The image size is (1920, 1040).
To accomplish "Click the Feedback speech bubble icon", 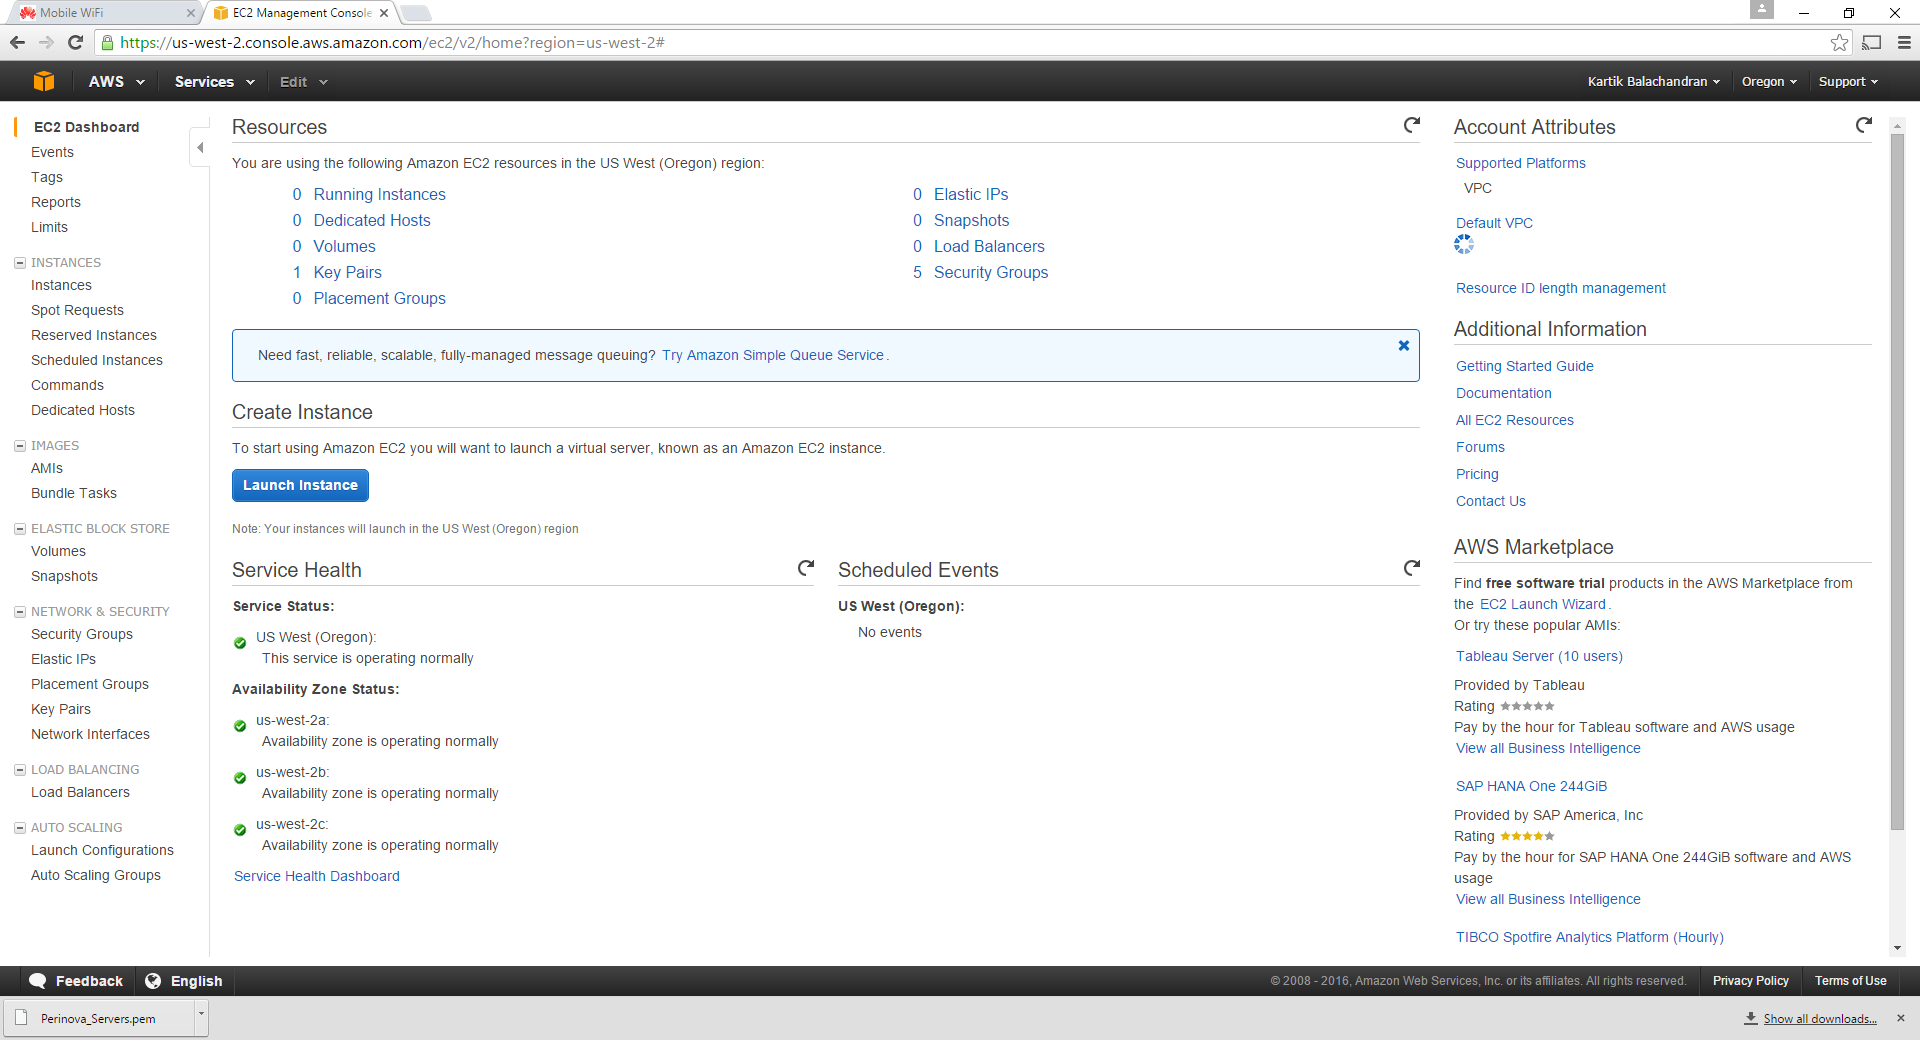I will coord(38,981).
